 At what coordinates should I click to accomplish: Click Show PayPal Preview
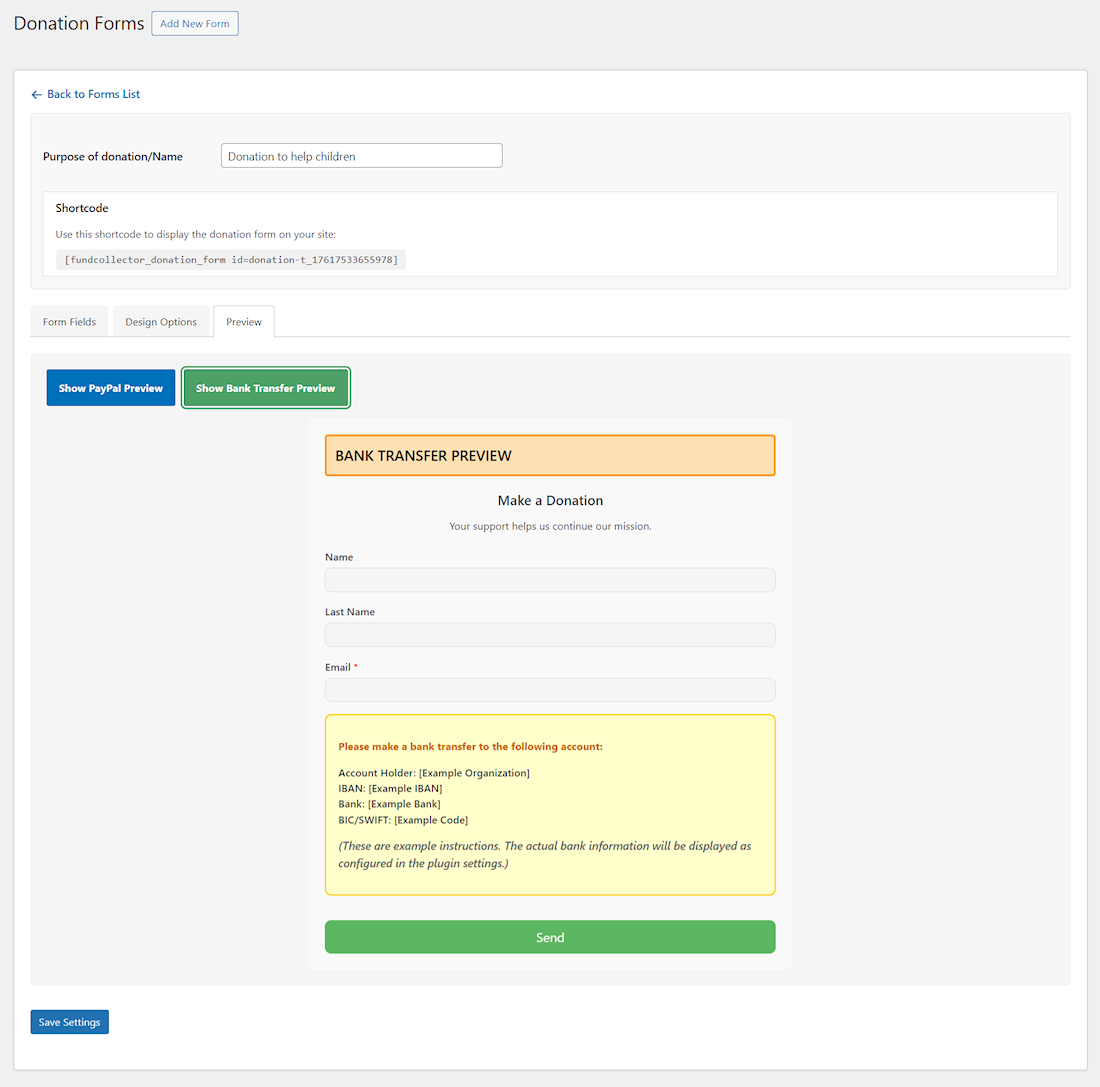coord(110,387)
